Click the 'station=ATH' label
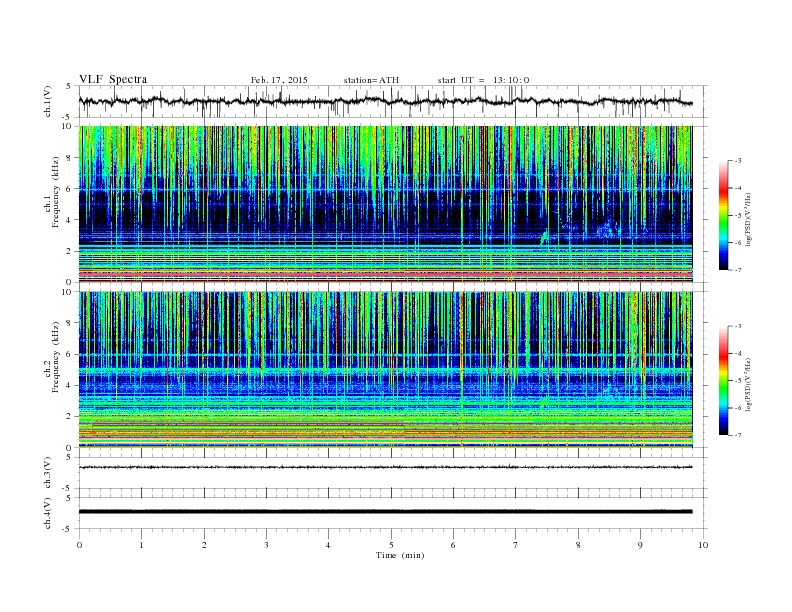This screenshot has height=612, width=792. click(x=371, y=80)
